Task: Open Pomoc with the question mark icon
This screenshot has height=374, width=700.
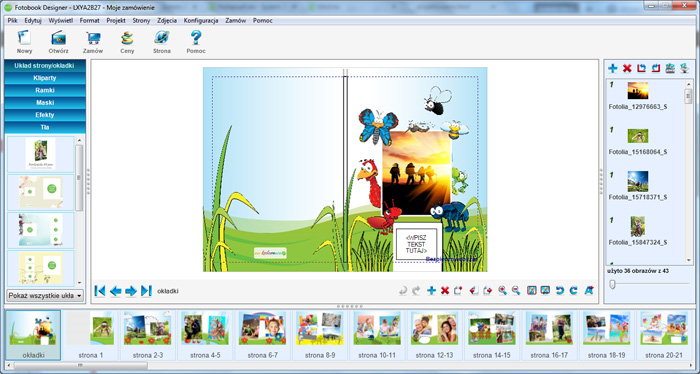Action: tap(196, 38)
